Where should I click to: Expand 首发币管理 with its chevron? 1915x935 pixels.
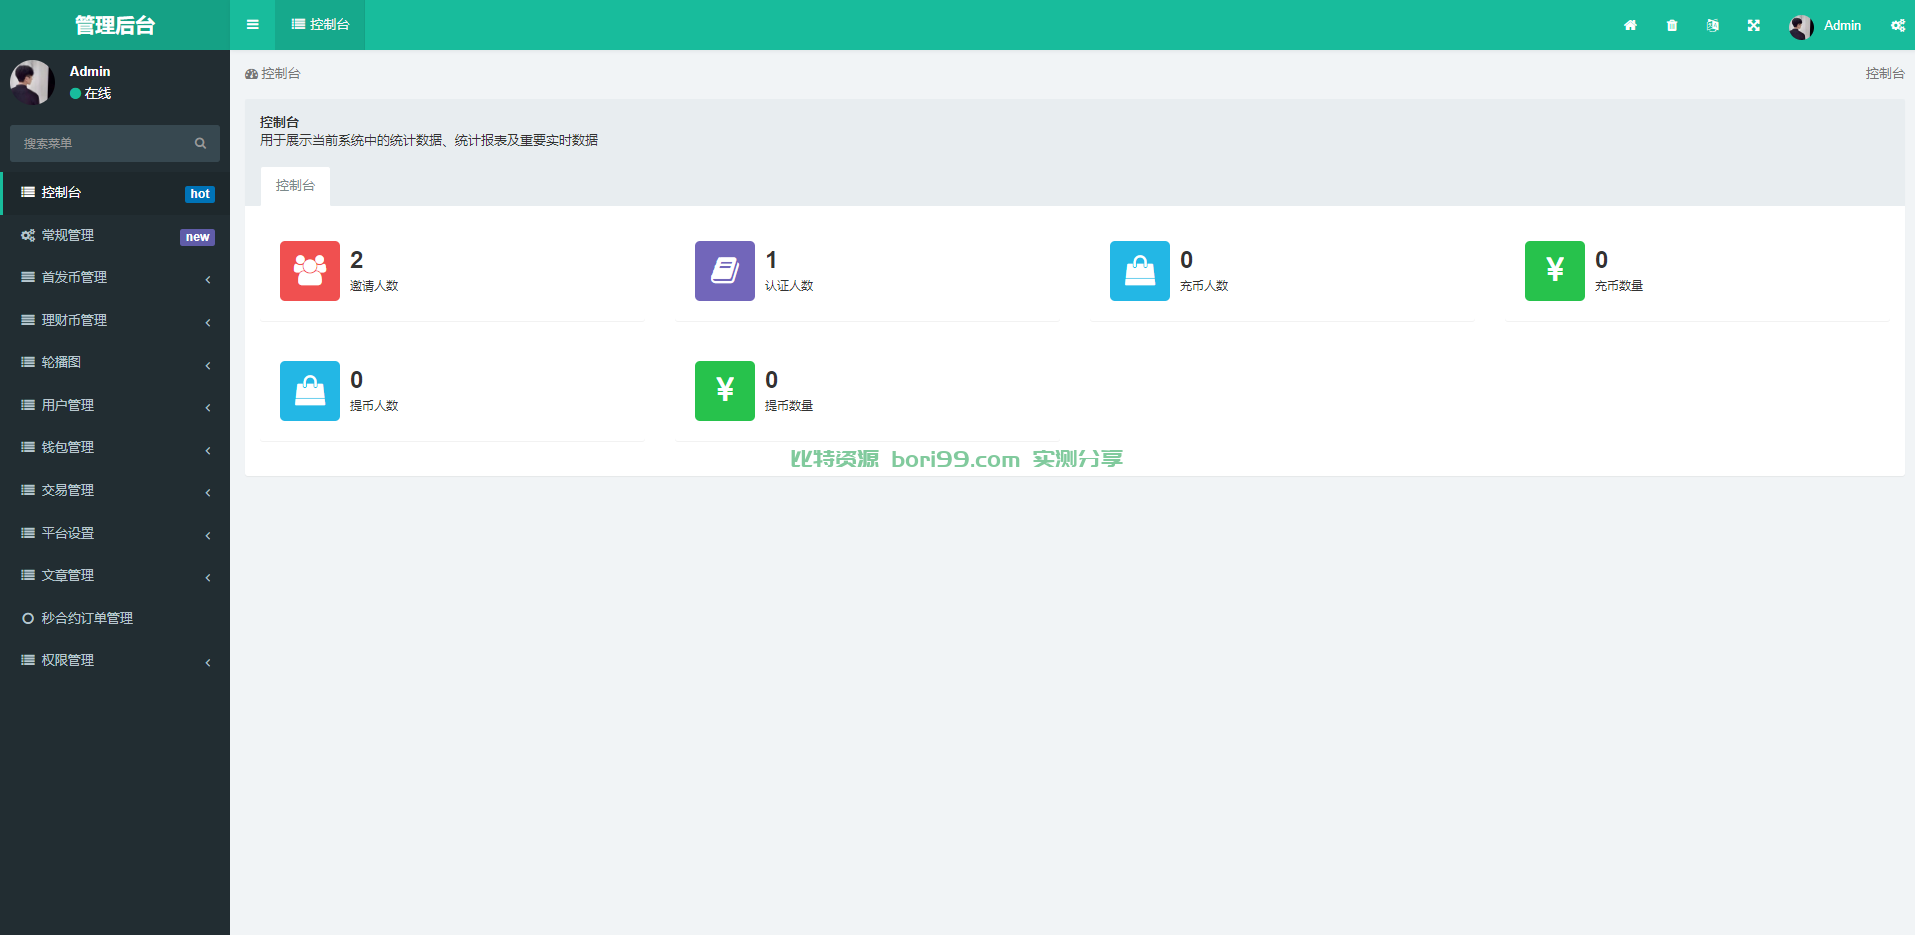point(208,279)
